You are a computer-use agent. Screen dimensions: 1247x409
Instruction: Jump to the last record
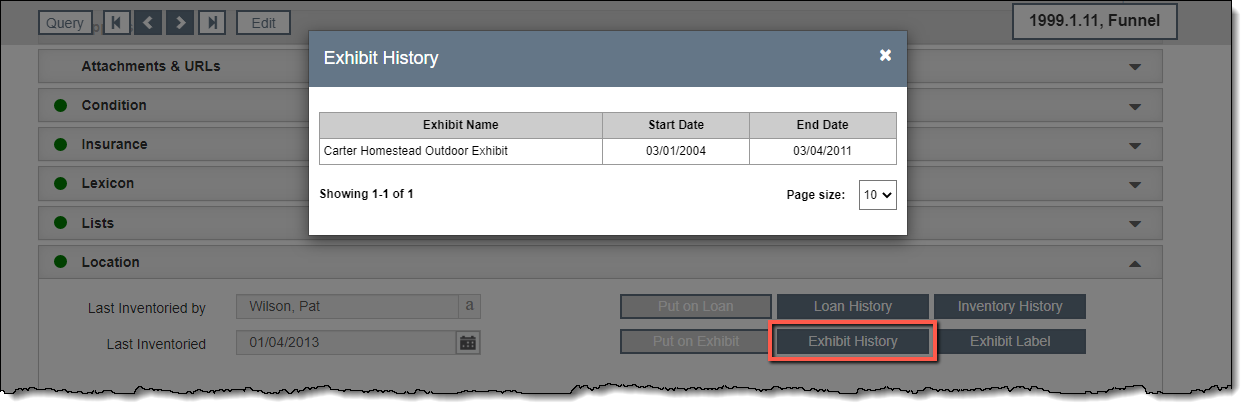212,22
